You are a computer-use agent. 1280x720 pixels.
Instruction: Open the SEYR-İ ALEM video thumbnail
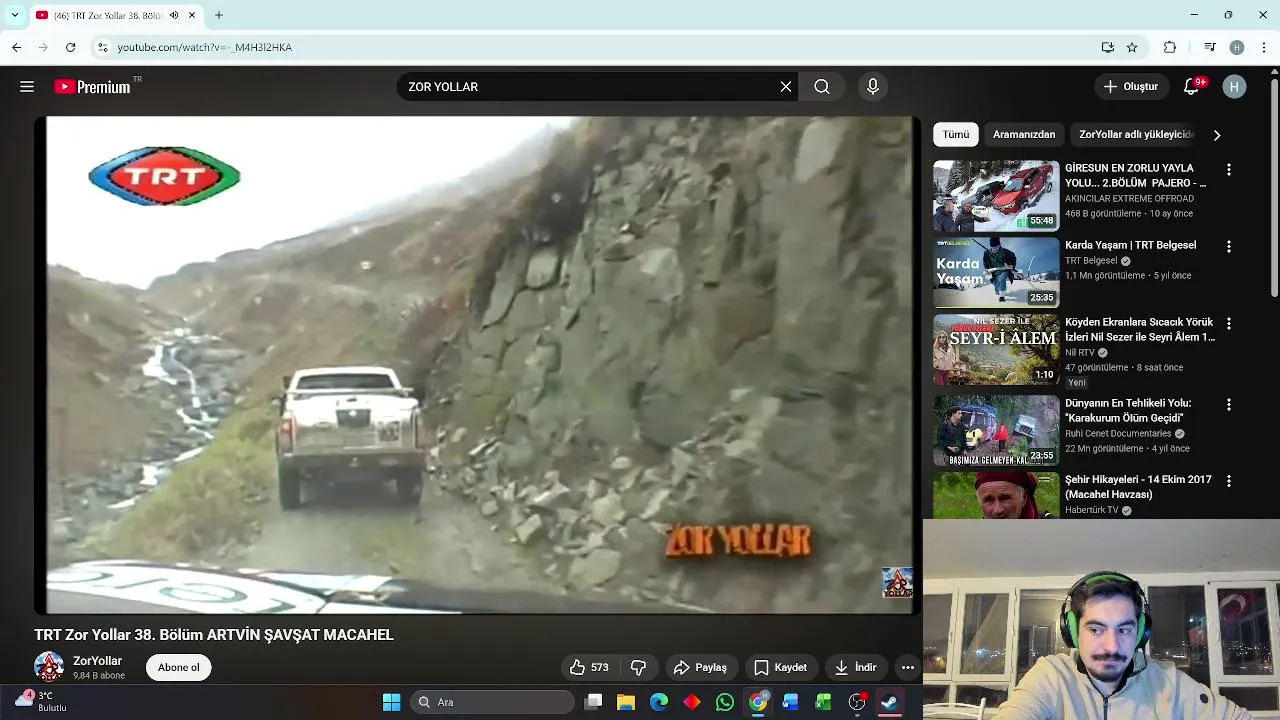[x=996, y=350]
